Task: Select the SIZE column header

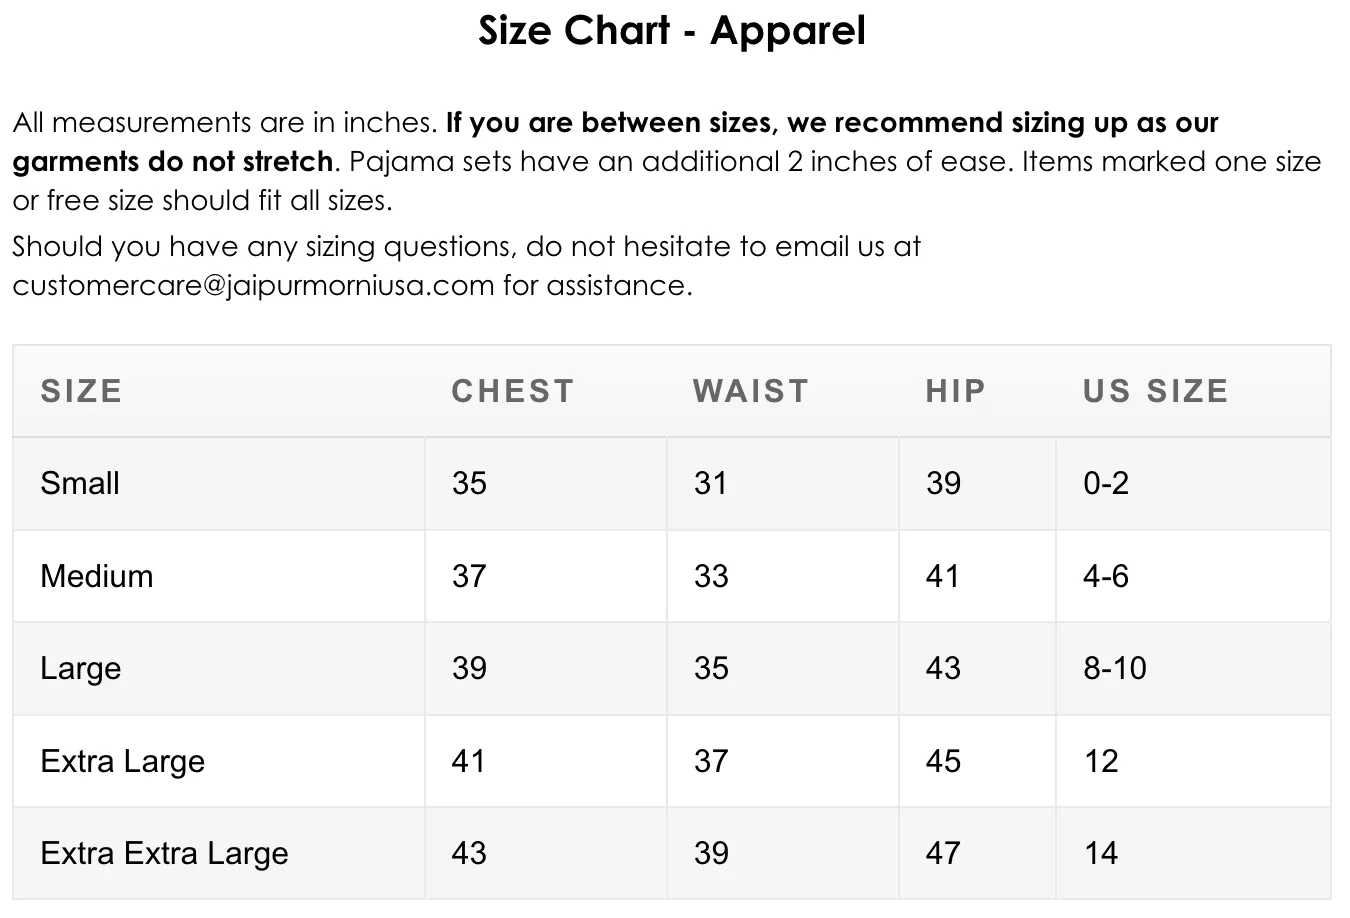Action: tap(81, 391)
